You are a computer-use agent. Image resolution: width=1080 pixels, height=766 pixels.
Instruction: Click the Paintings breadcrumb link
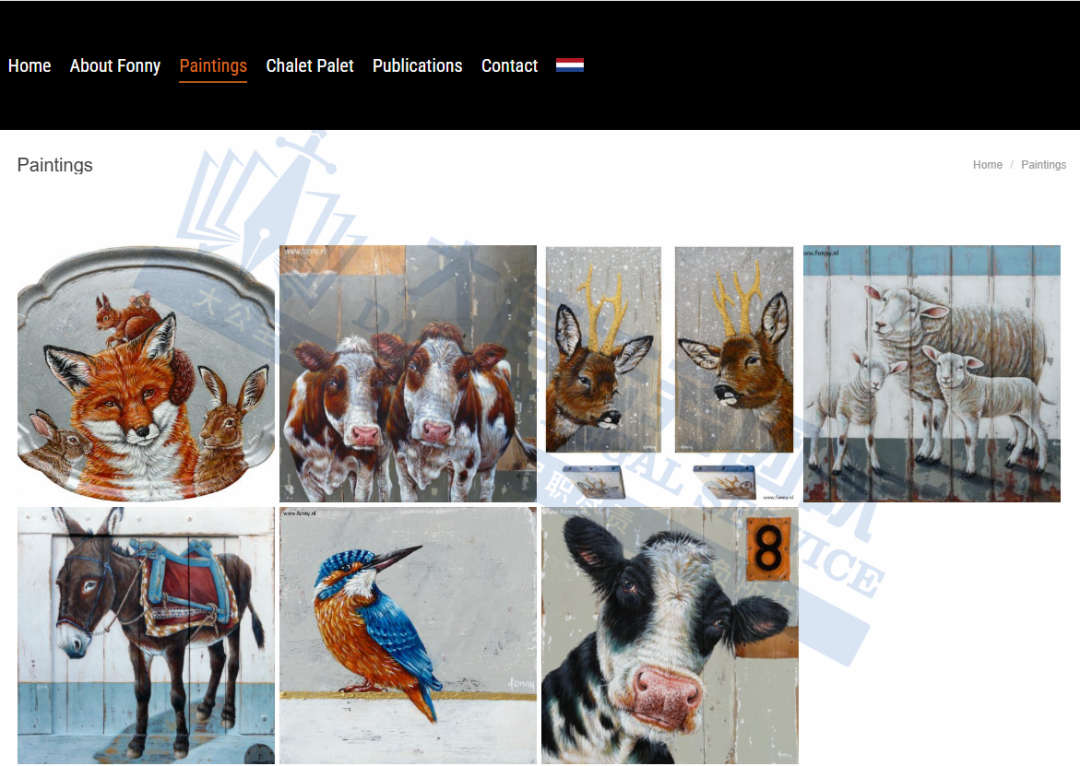pos(1043,165)
